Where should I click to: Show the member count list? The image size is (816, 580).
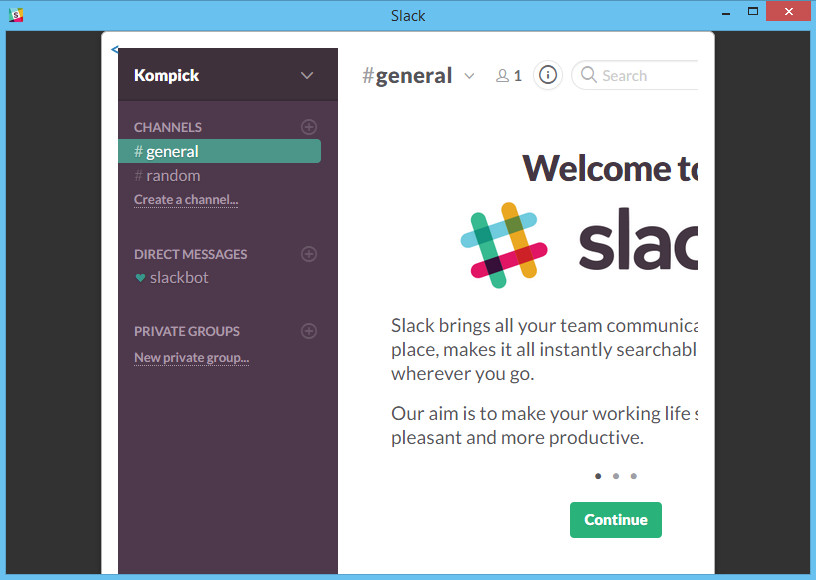[x=508, y=76]
